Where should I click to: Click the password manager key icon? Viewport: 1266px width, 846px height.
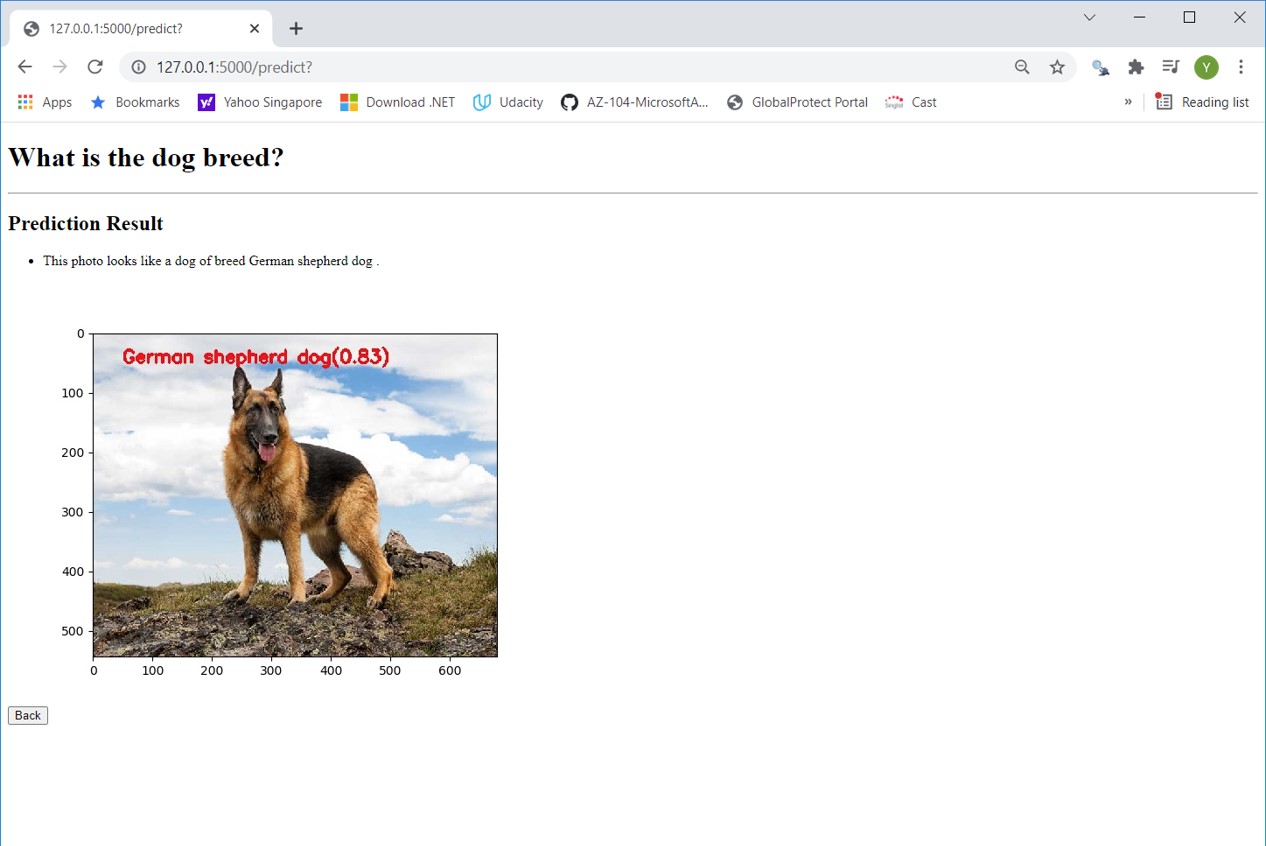click(x=1100, y=66)
